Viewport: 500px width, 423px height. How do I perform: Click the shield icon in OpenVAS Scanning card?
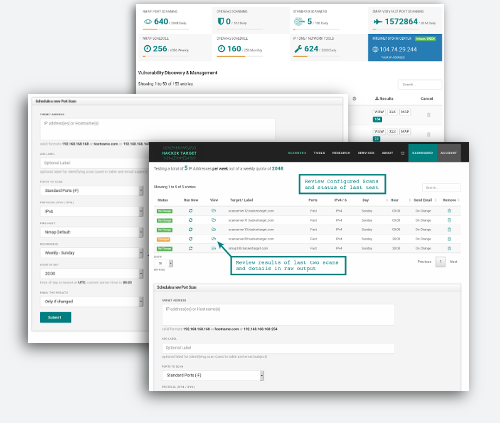point(220,22)
